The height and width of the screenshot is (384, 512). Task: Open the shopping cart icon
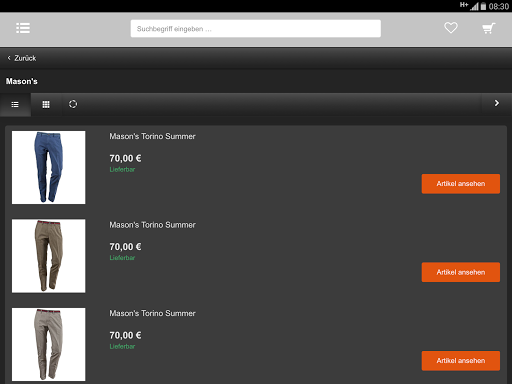pyautogui.click(x=489, y=28)
